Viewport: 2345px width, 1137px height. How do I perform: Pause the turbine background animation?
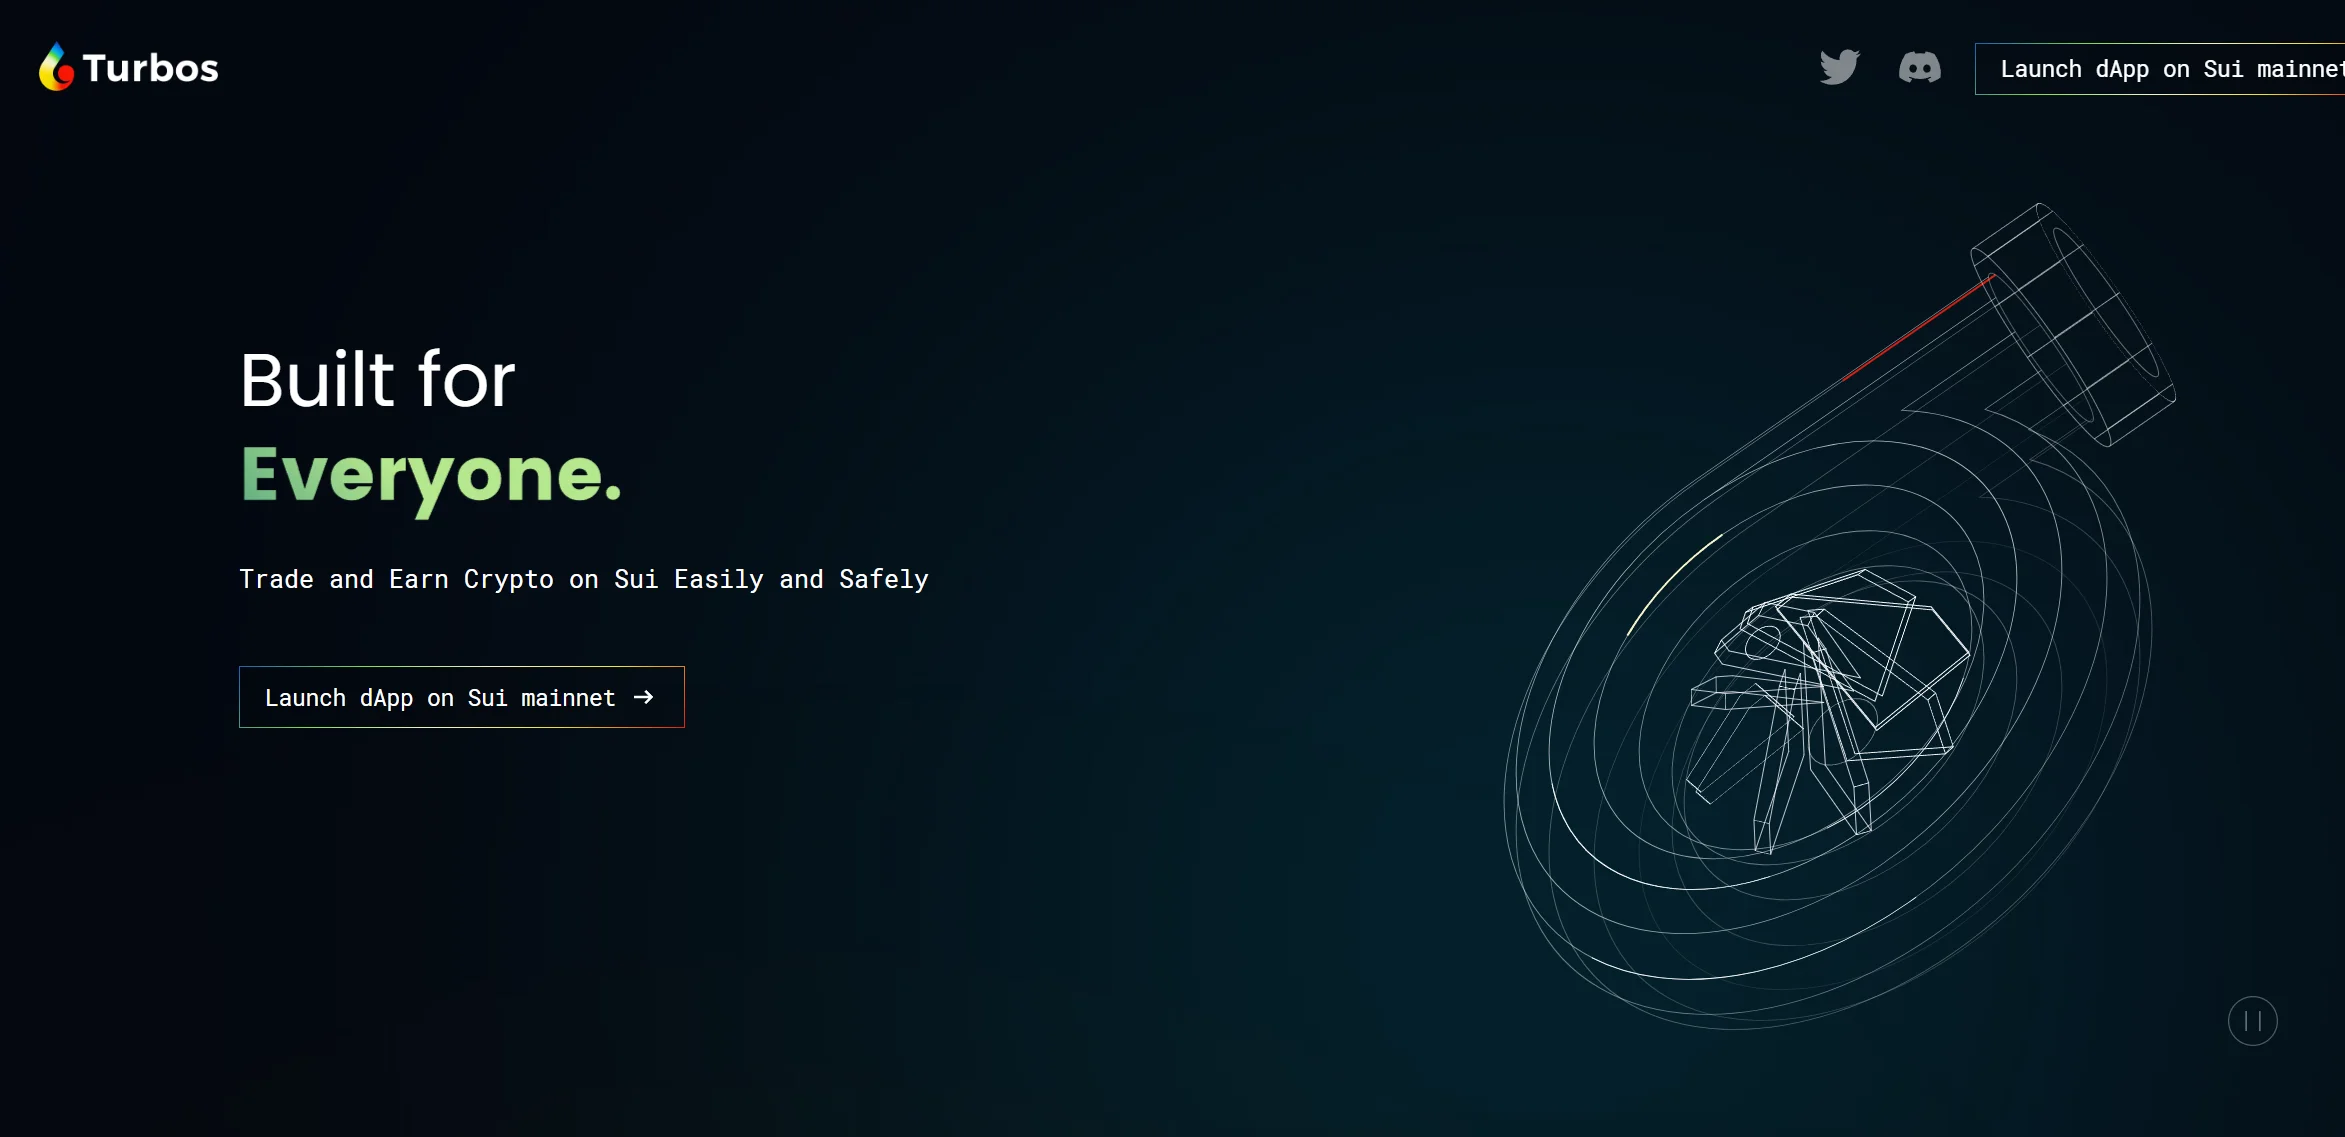(2252, 1021)
